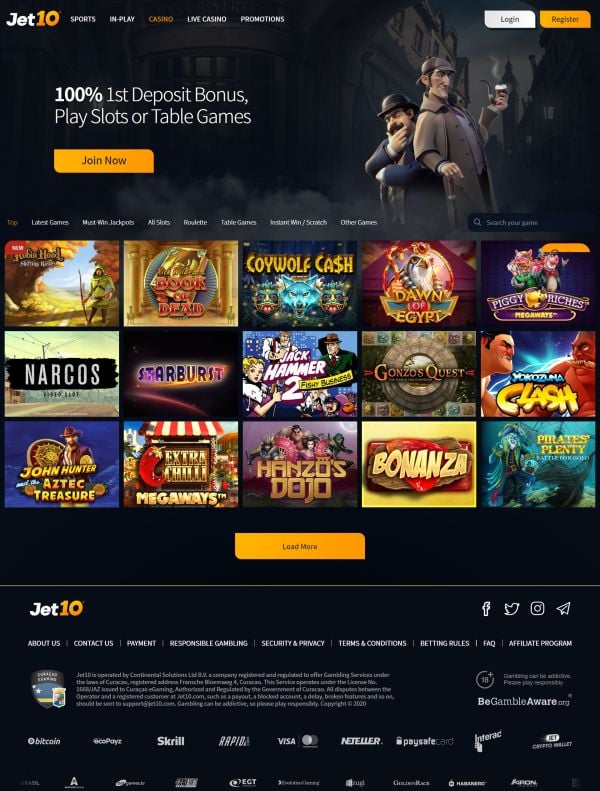Screen dimensions: 600x791
Task: Open the Starburst game thumbnail
Action: pos(181,374)
